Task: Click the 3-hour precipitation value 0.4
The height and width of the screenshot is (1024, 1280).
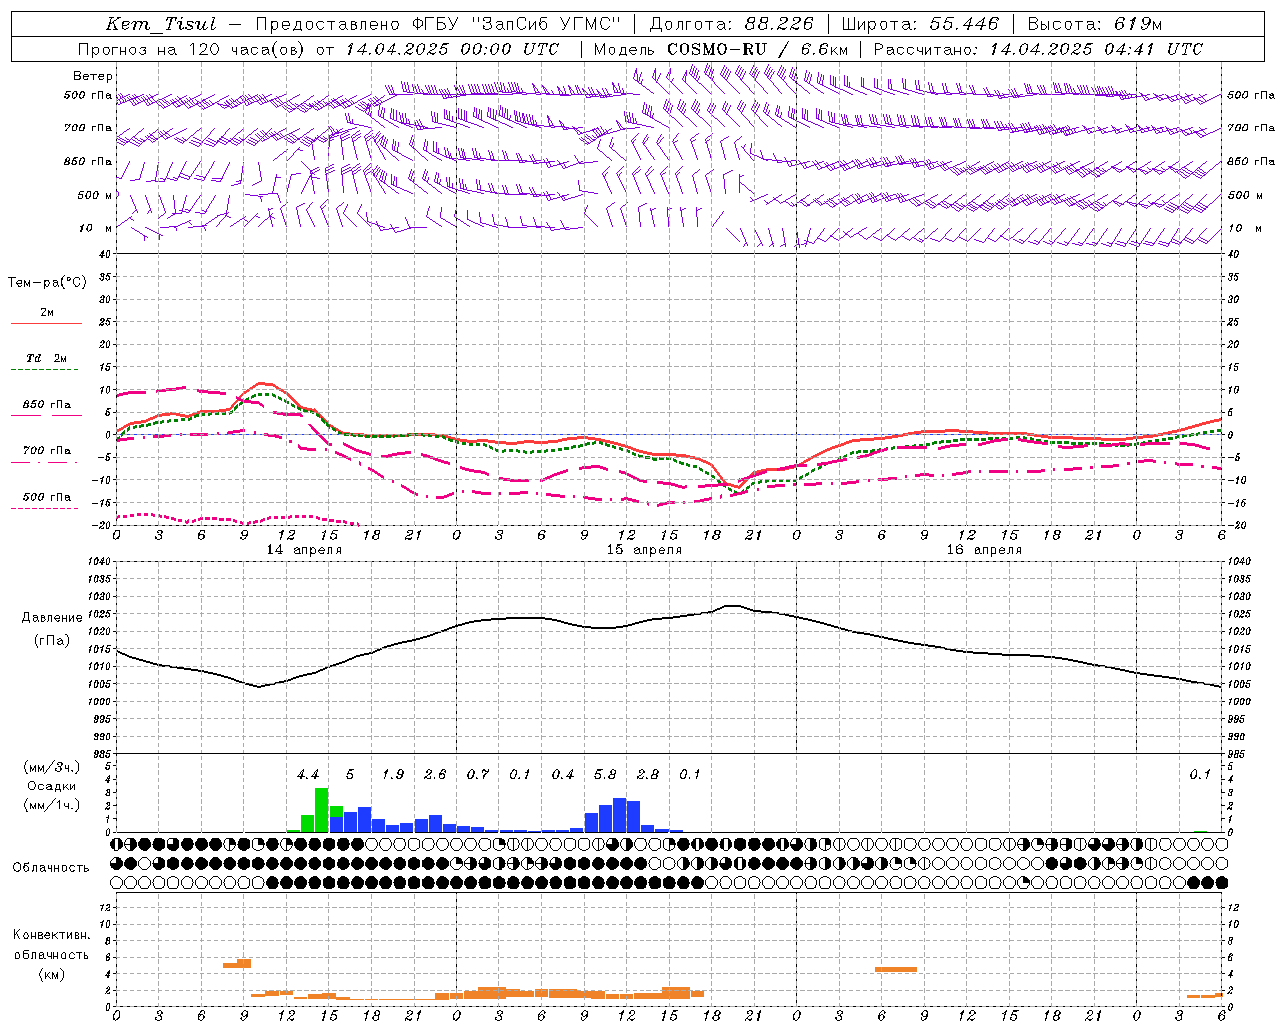Action: coord(563,775)
